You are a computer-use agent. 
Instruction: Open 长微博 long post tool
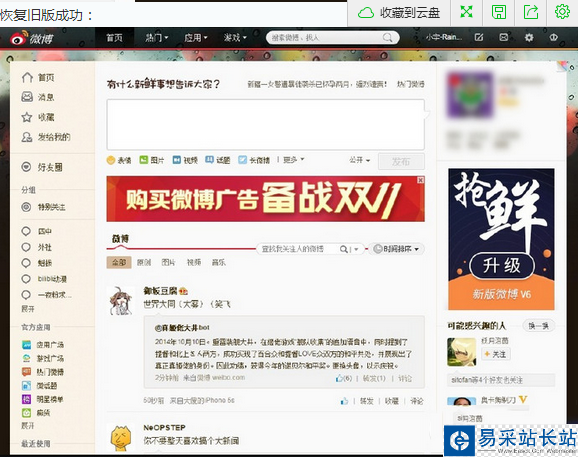tap(254, 160)
